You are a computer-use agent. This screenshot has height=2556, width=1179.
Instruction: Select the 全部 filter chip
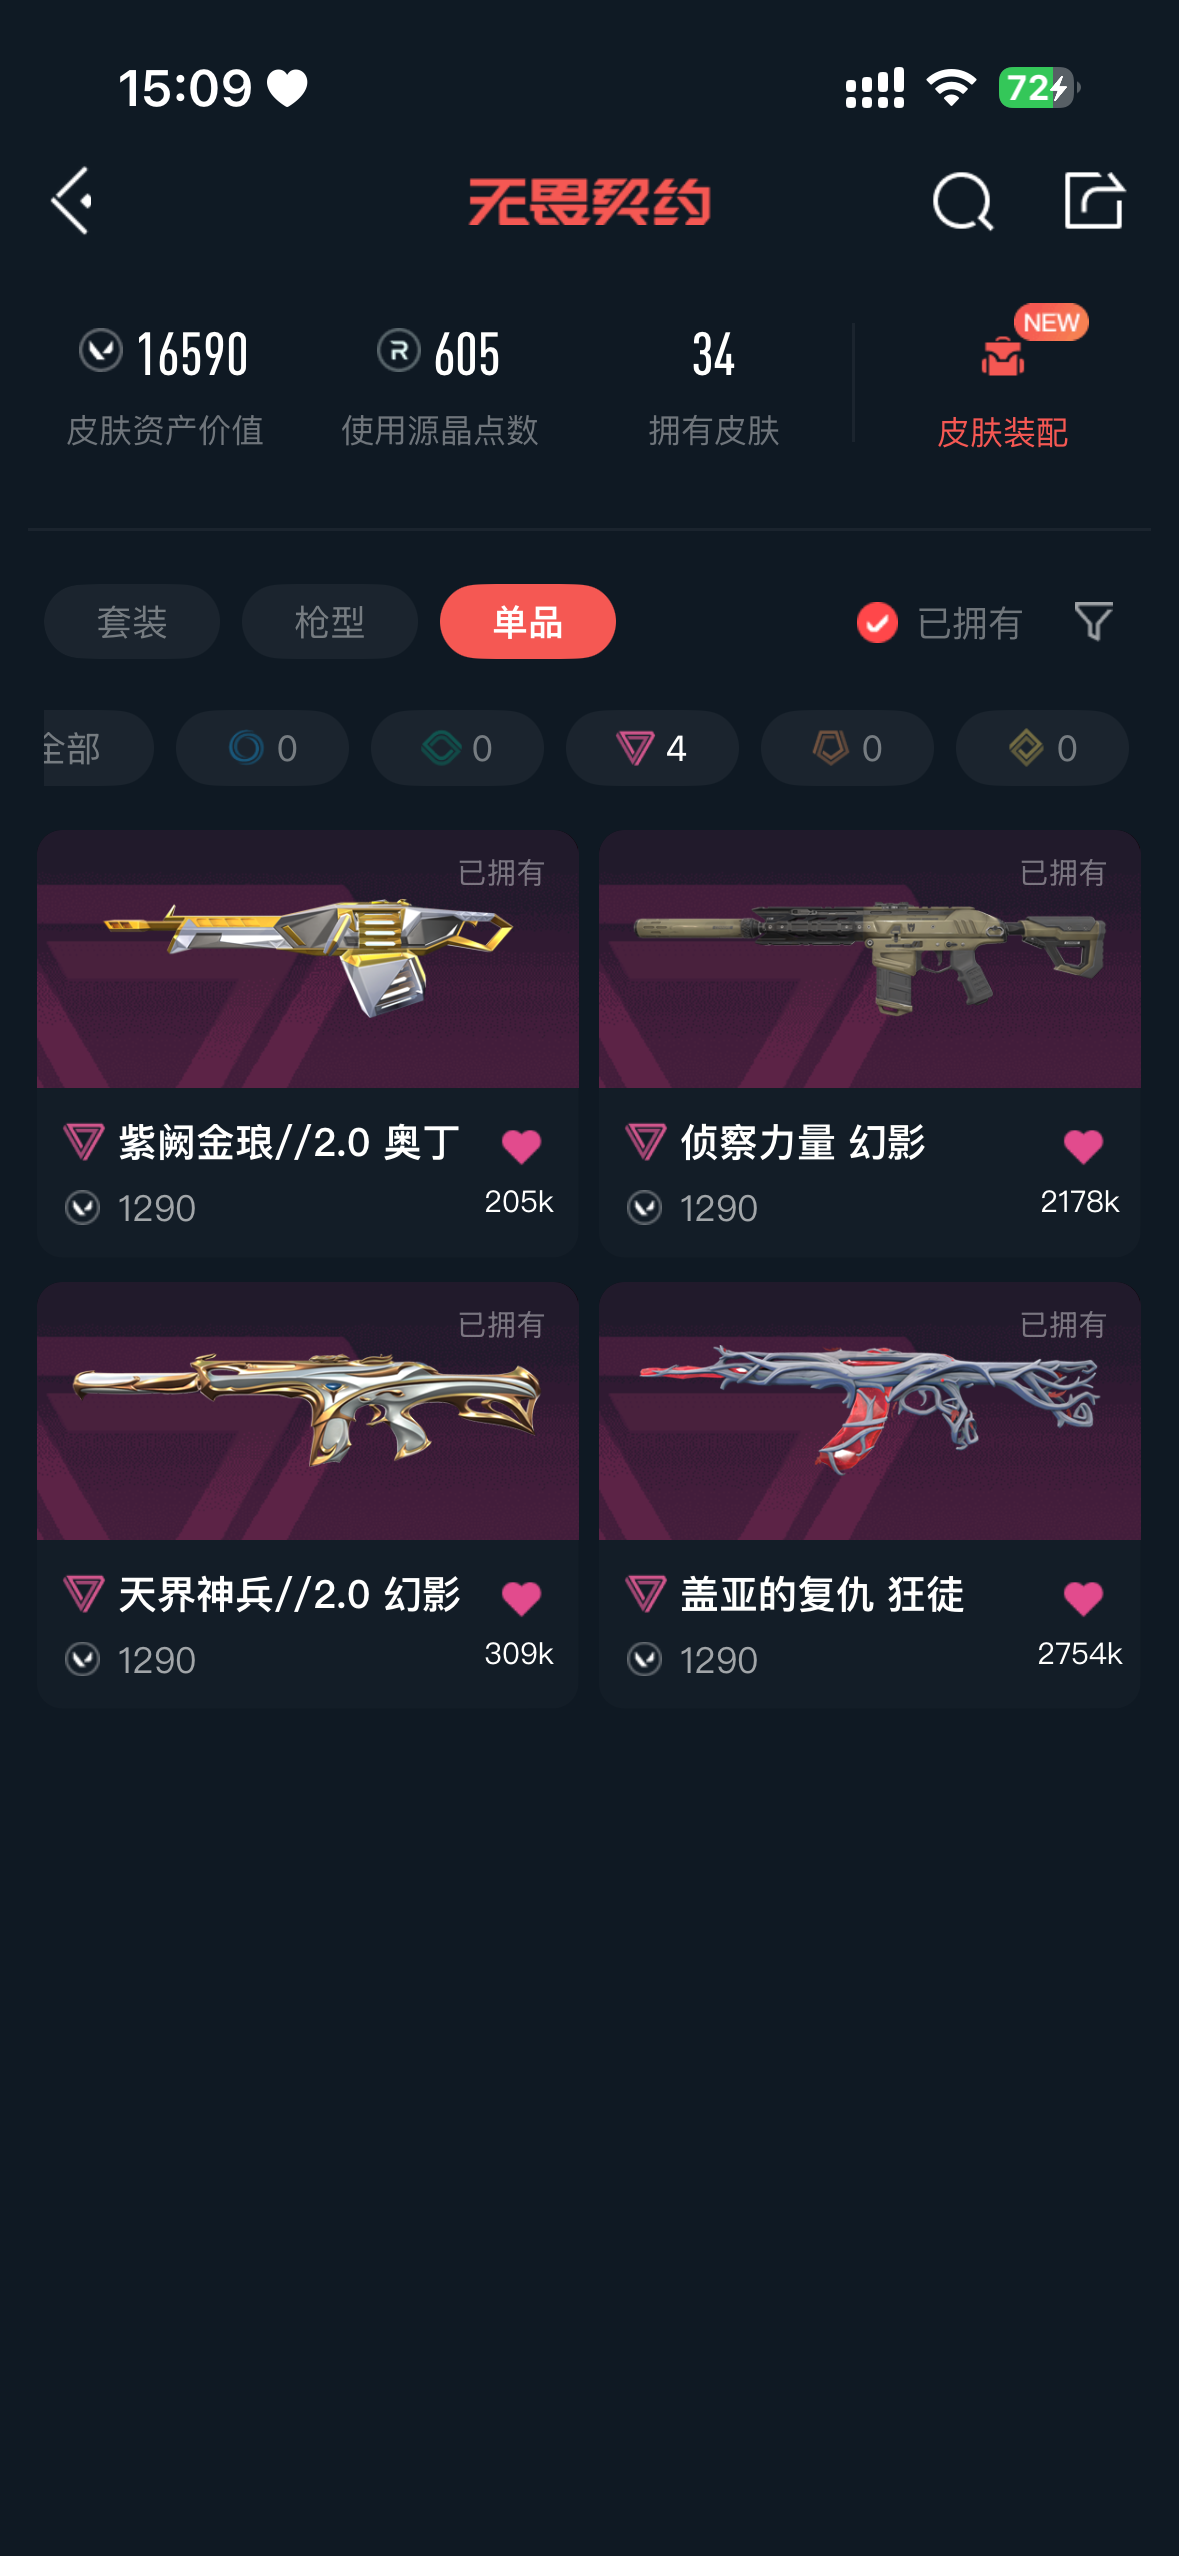click(98, 748)
